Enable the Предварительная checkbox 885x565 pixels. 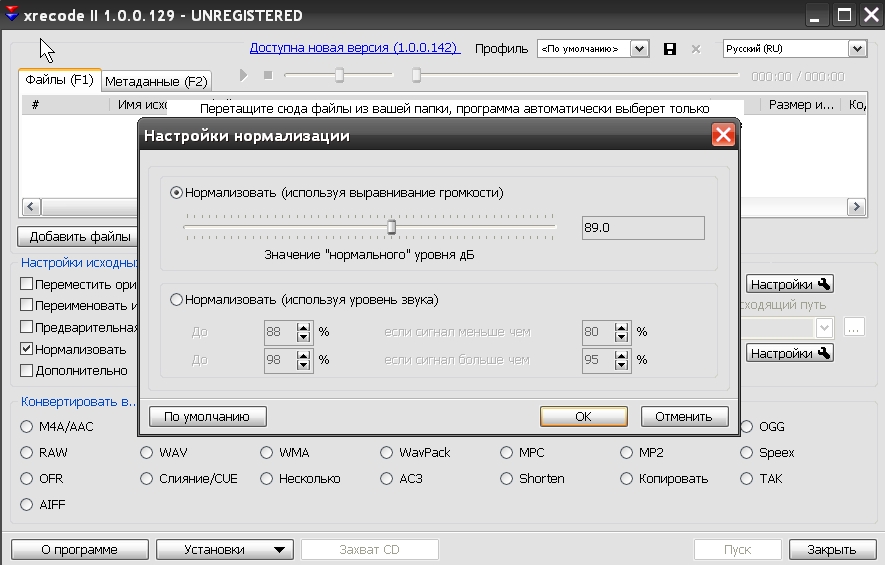(x=26, y=326)
